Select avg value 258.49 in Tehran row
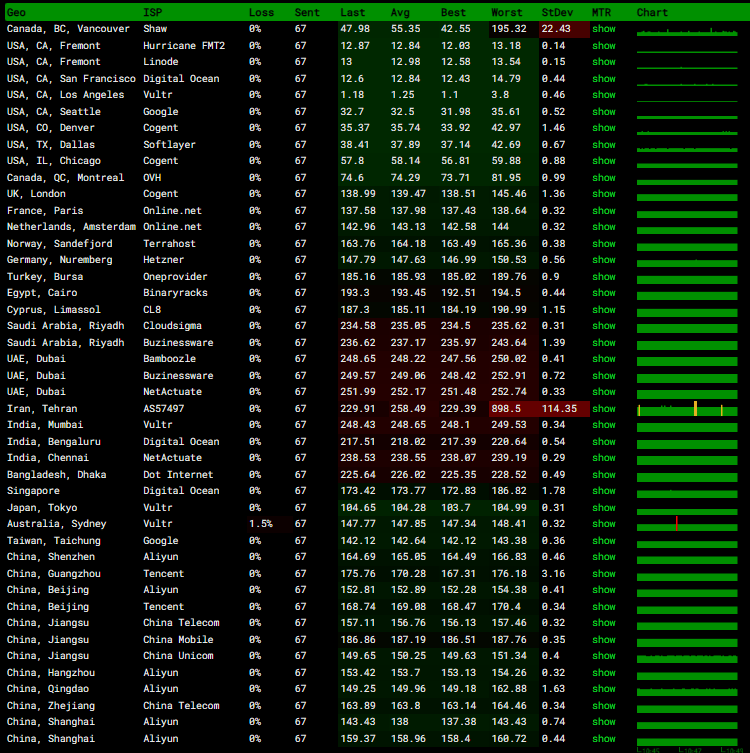This screenshot has width=750, height=753. click(x=408, y=409)
